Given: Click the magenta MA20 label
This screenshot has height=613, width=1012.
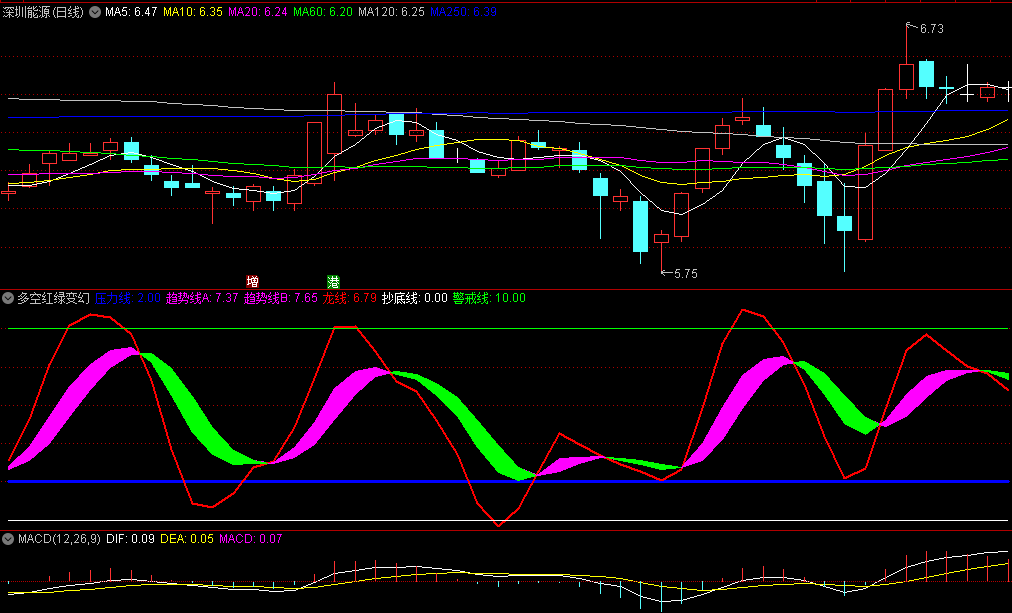Looking at the screenshot, I should [258, 12].
